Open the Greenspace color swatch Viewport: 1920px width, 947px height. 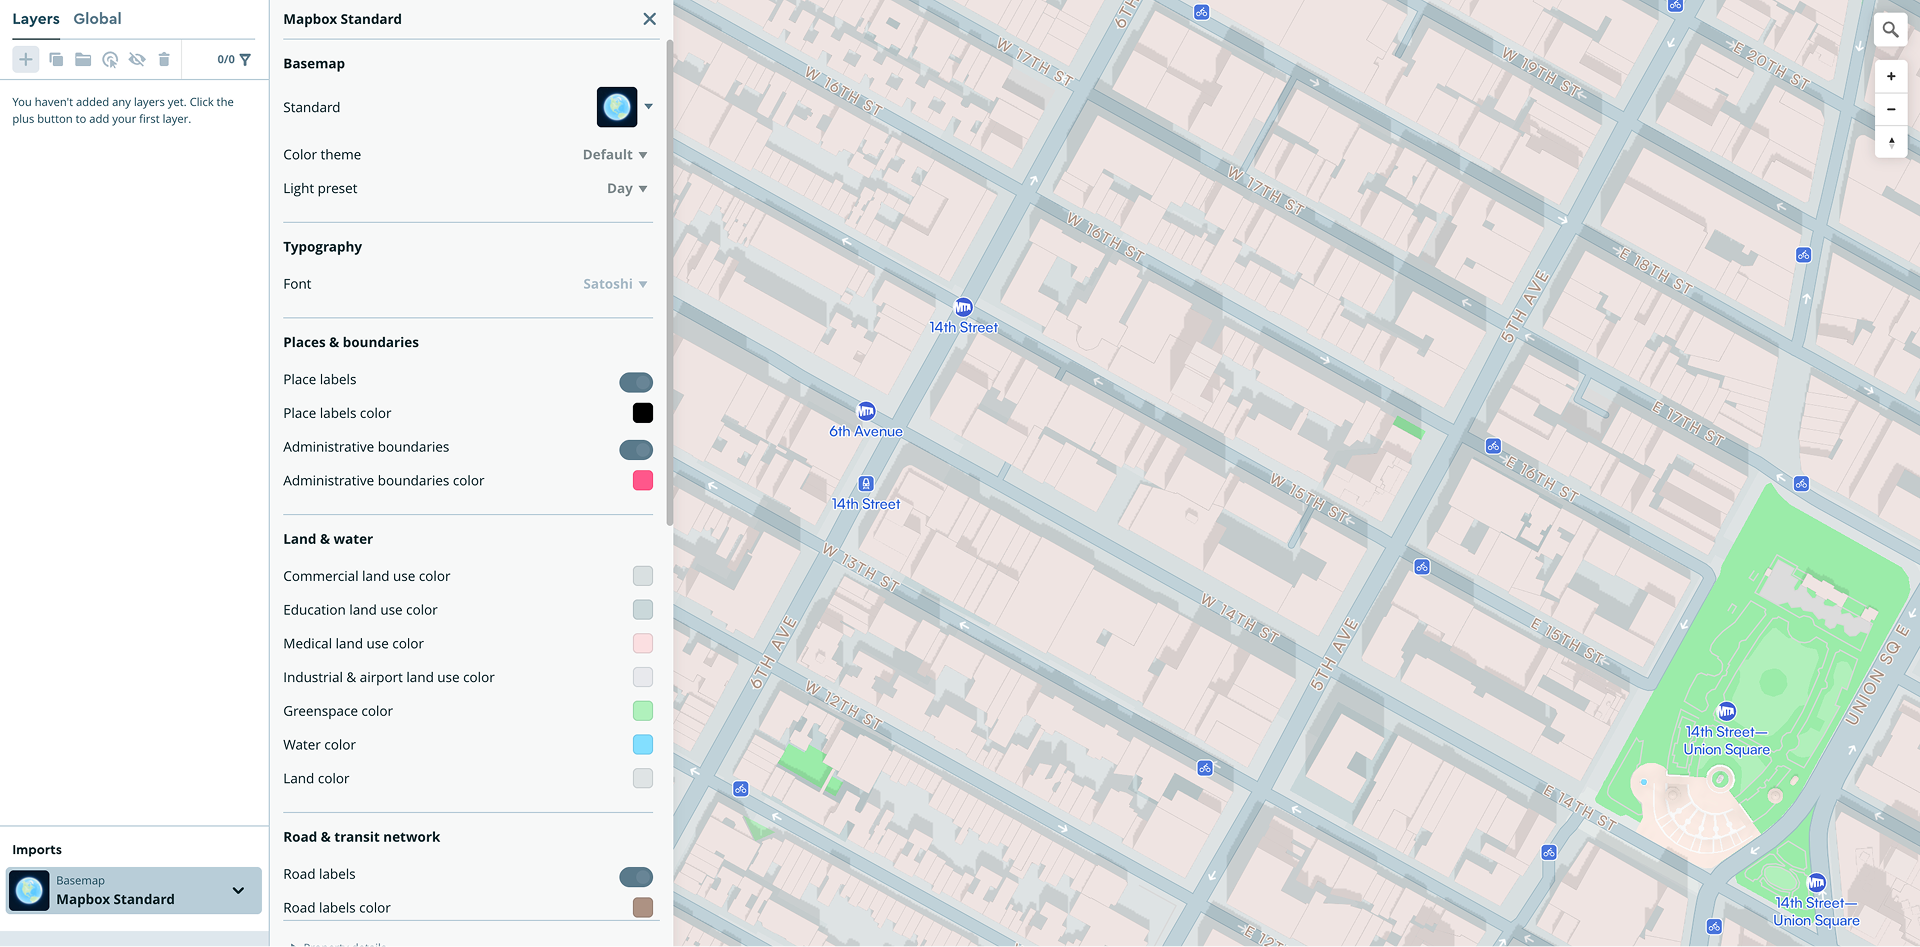[643, 711]
